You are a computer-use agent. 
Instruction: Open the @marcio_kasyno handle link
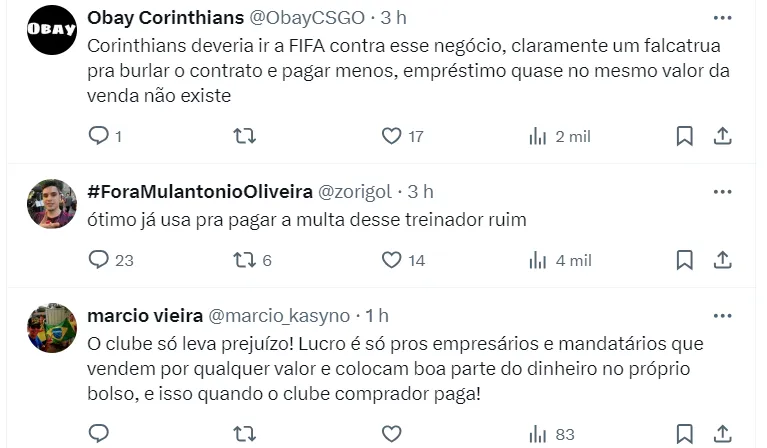pyautogui.click(x=279, y=316)
